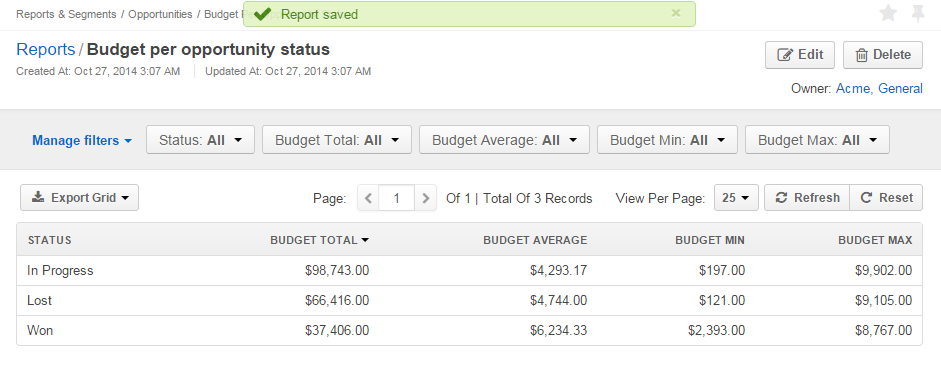941x367 pixels.
Task: Expand the Budget Min filter
Action: pos(667,140)
